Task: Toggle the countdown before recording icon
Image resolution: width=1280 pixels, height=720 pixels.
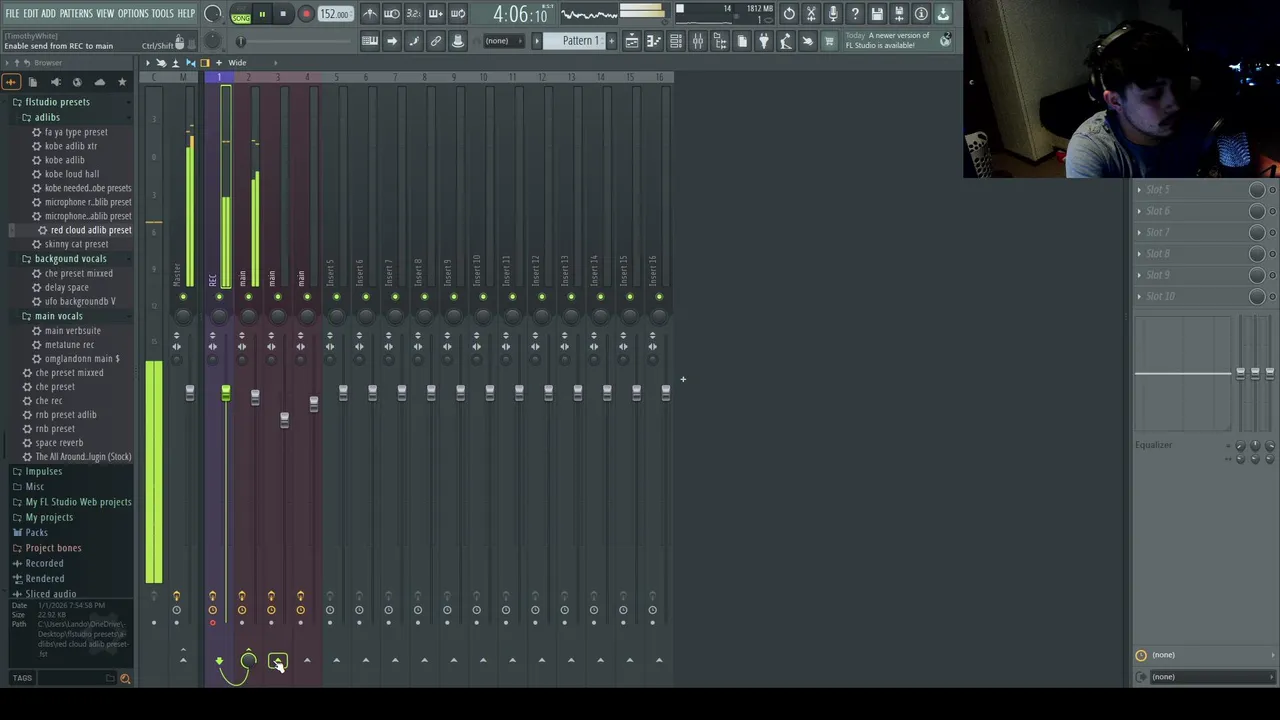Action: pyautogui.click(x=413, y=14)
